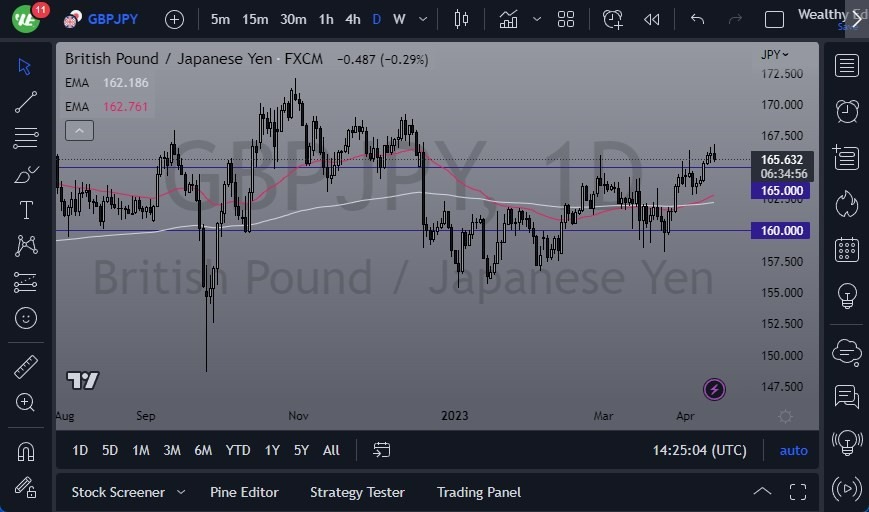Open chart settings gear icon
Screen dimensions: 869x512
click(x=785, y=417)
